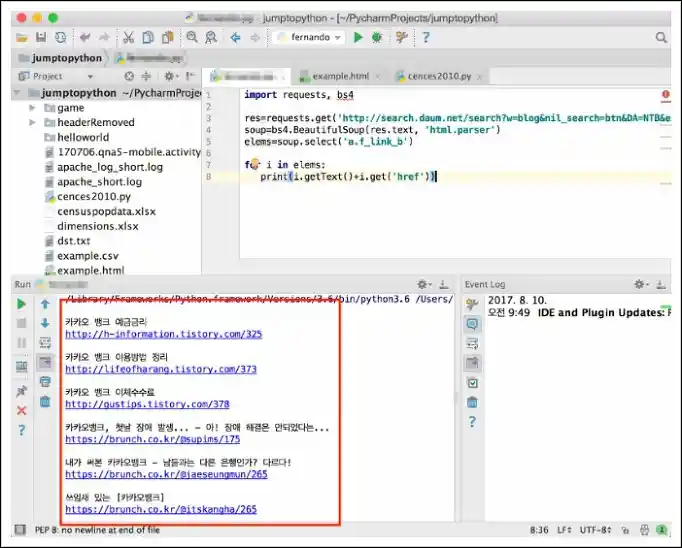Paste from clipboard with the toolbar icon
682x548 pixels.
(167, 37)
